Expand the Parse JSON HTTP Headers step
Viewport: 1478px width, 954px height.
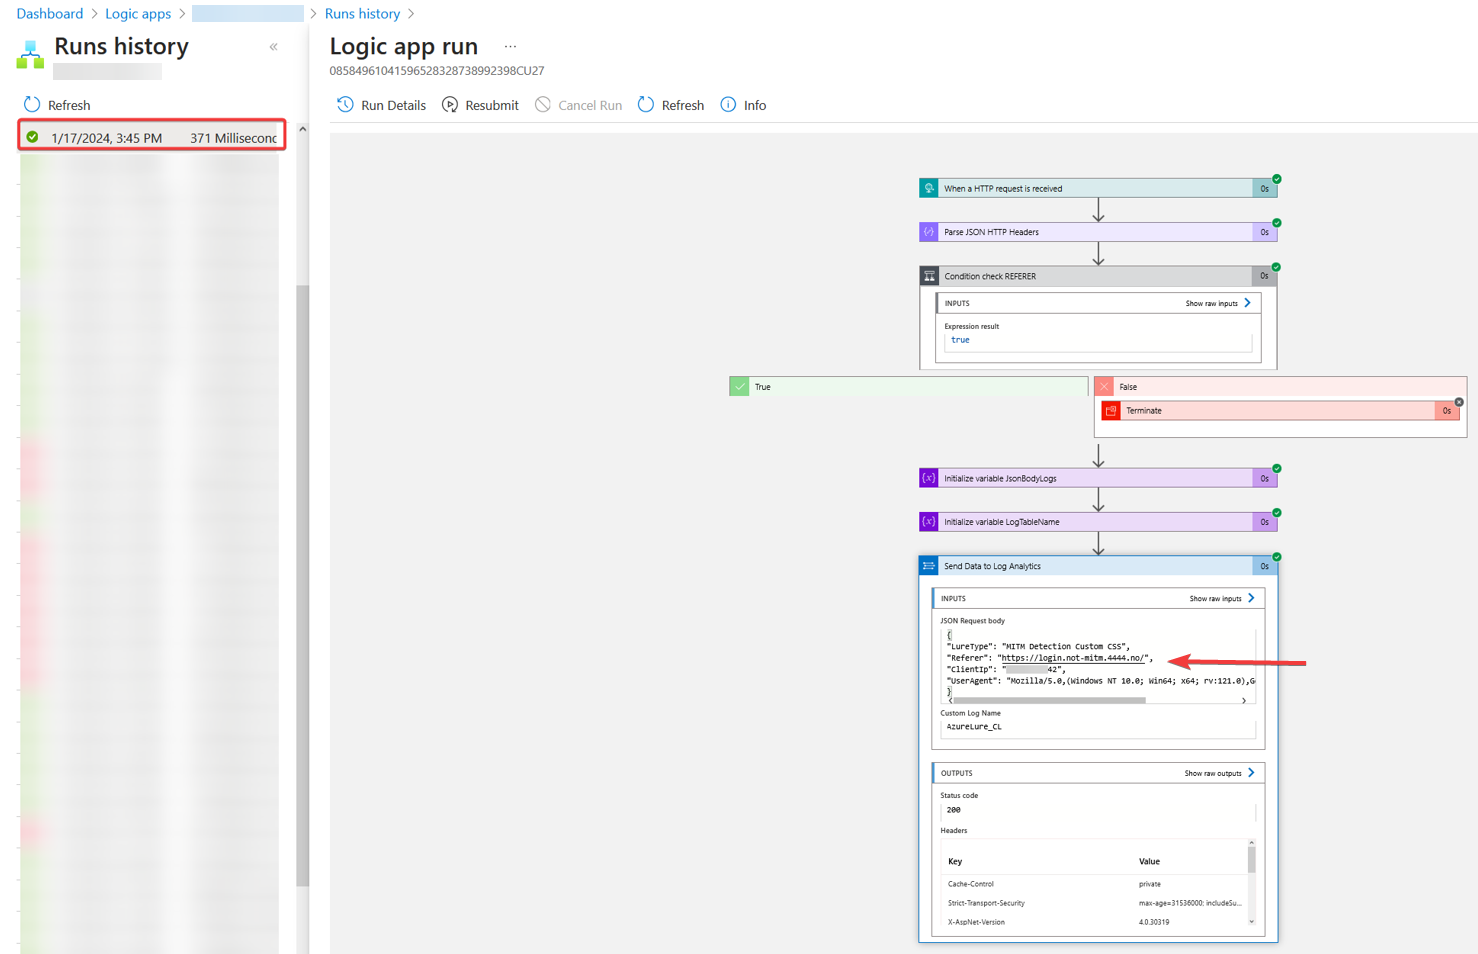[1097, 232]
